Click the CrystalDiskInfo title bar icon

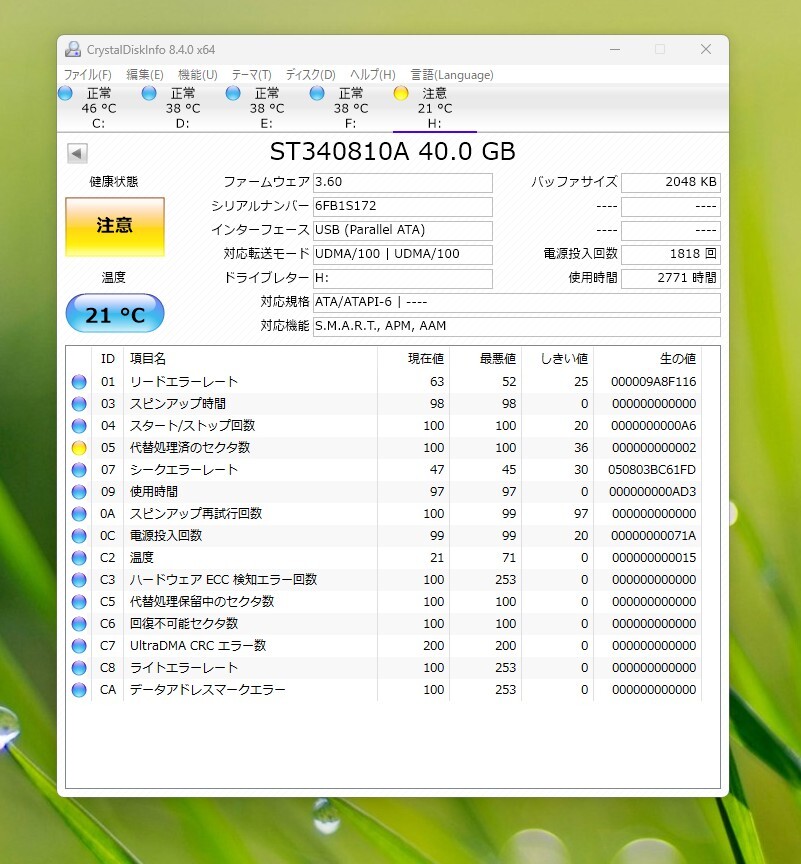tap(73, 50)
